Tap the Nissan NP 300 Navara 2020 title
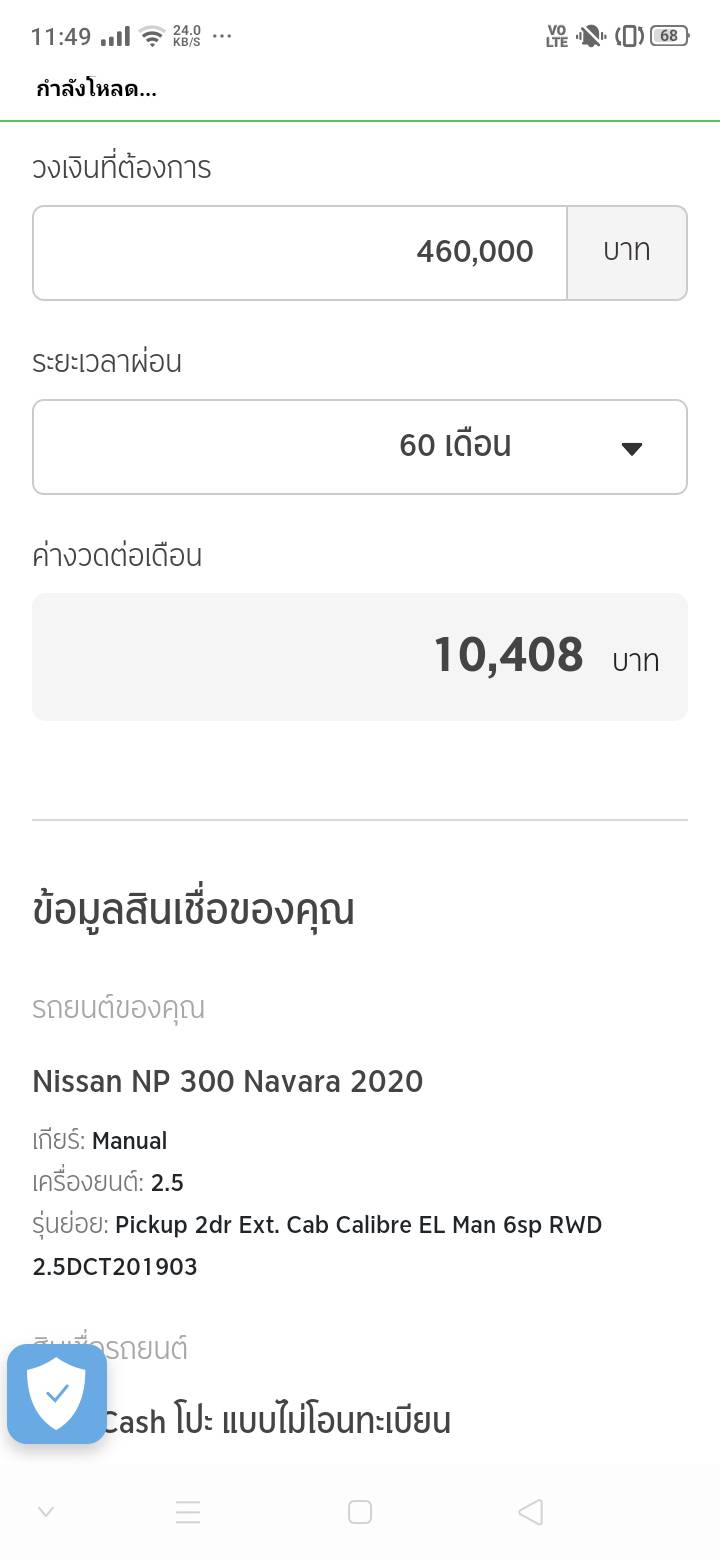The width and height of the screenshot is (720, 1560). (x=228, y=1081)
